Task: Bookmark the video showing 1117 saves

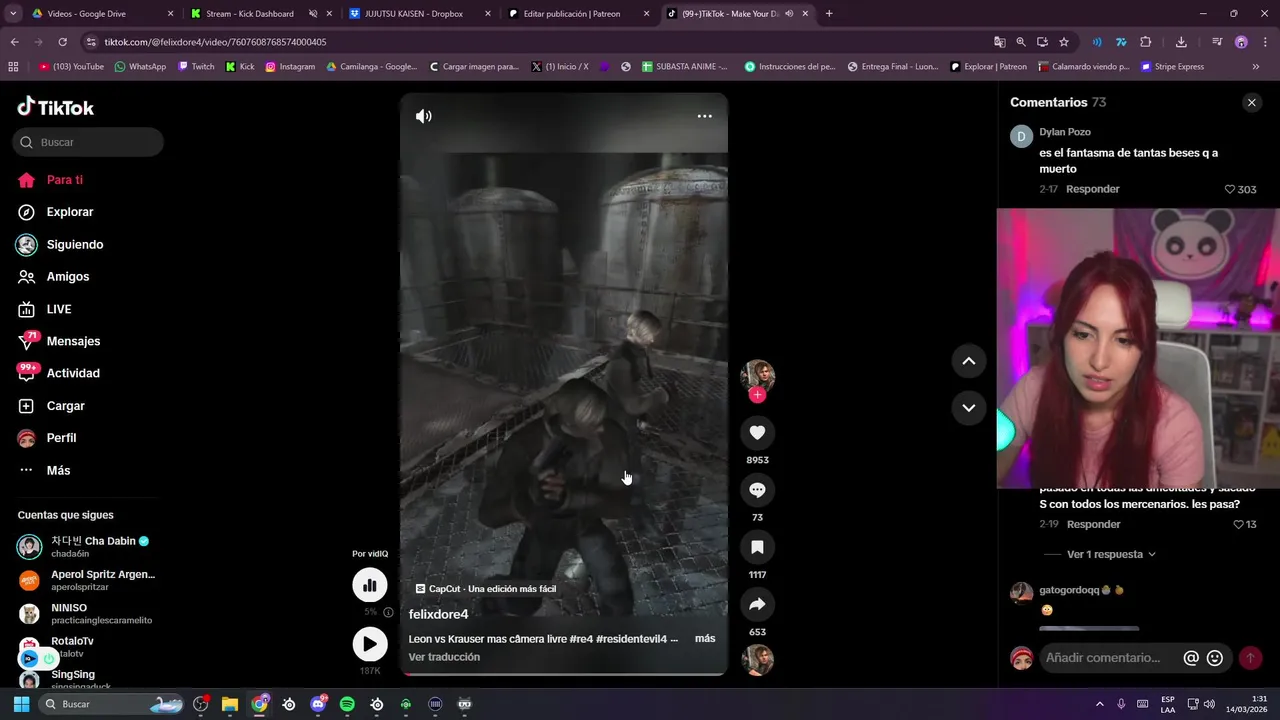Action: (x=757, y=547)
